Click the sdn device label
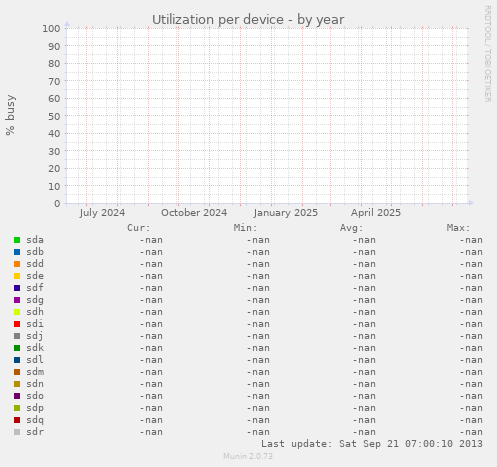This screenshot has height=467, width=497. click(x=35, y=384)
